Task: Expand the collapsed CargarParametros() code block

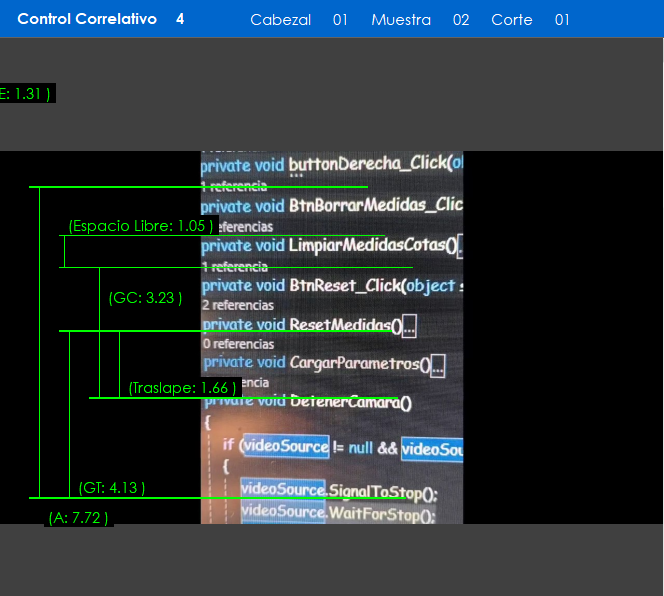Action: click(438, 366)
